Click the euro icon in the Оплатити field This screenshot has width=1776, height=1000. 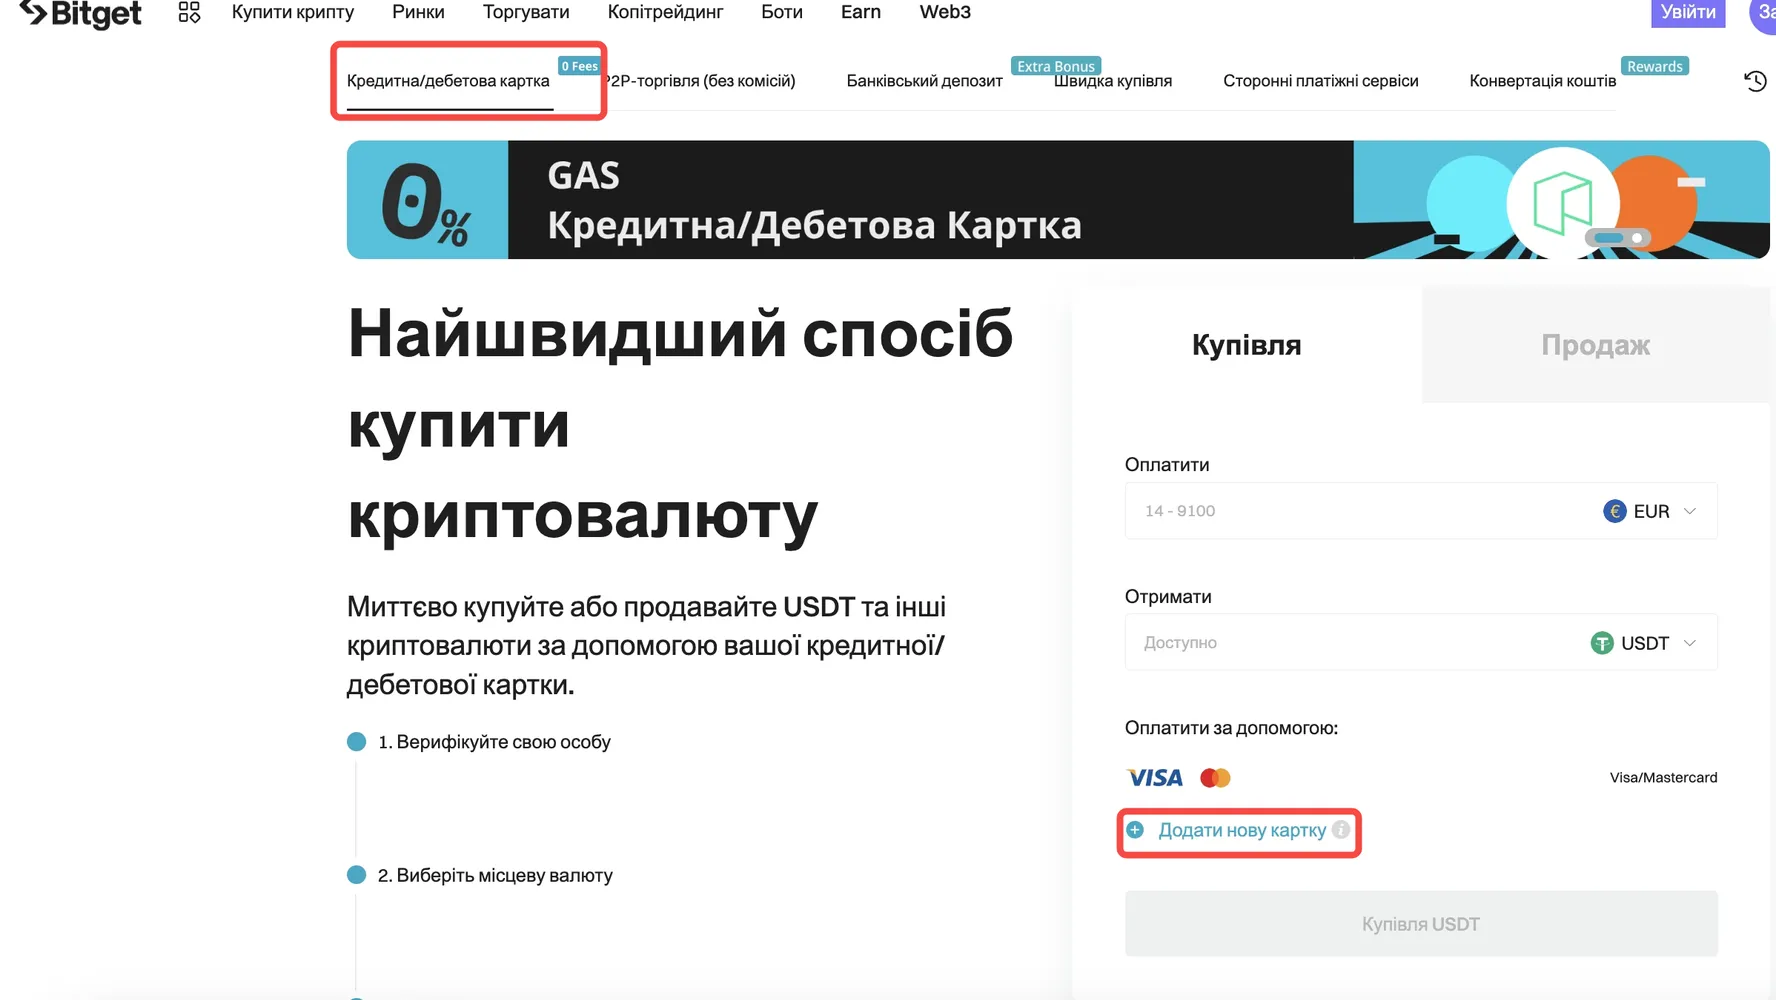(1616, 511)
